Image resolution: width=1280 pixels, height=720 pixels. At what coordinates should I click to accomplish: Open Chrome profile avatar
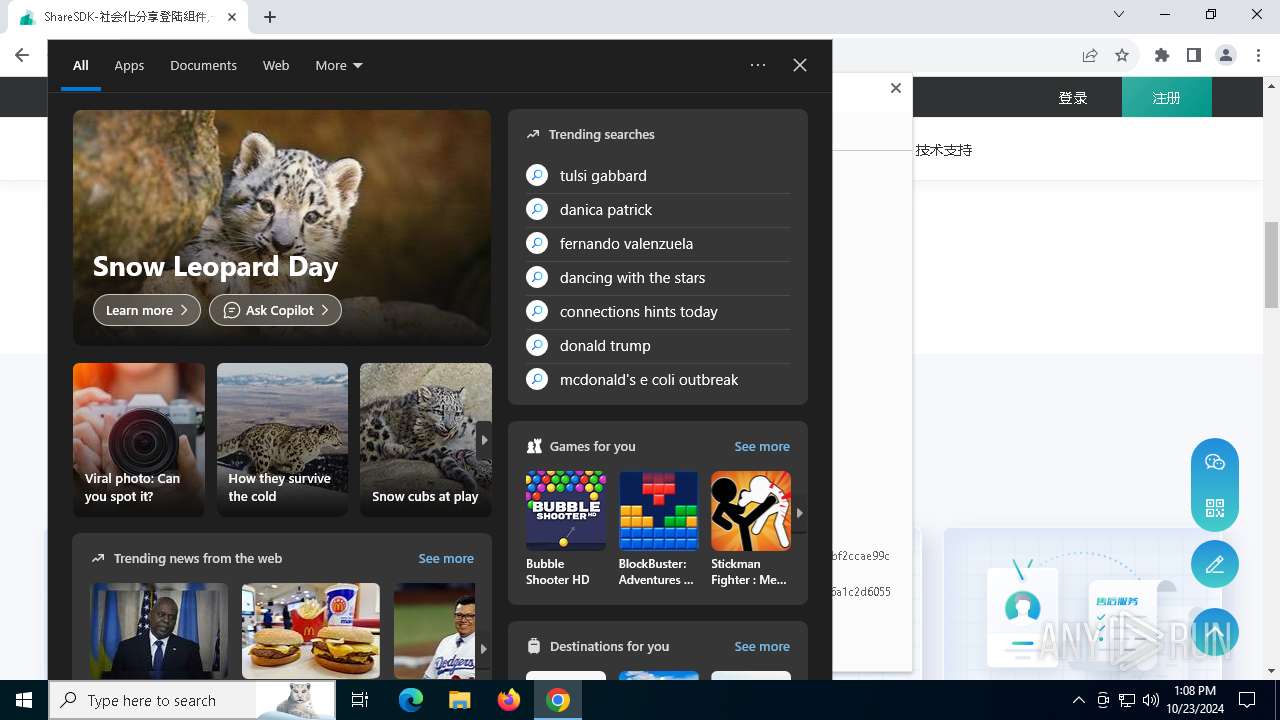pyautogui.click(x=1226, y=55)
